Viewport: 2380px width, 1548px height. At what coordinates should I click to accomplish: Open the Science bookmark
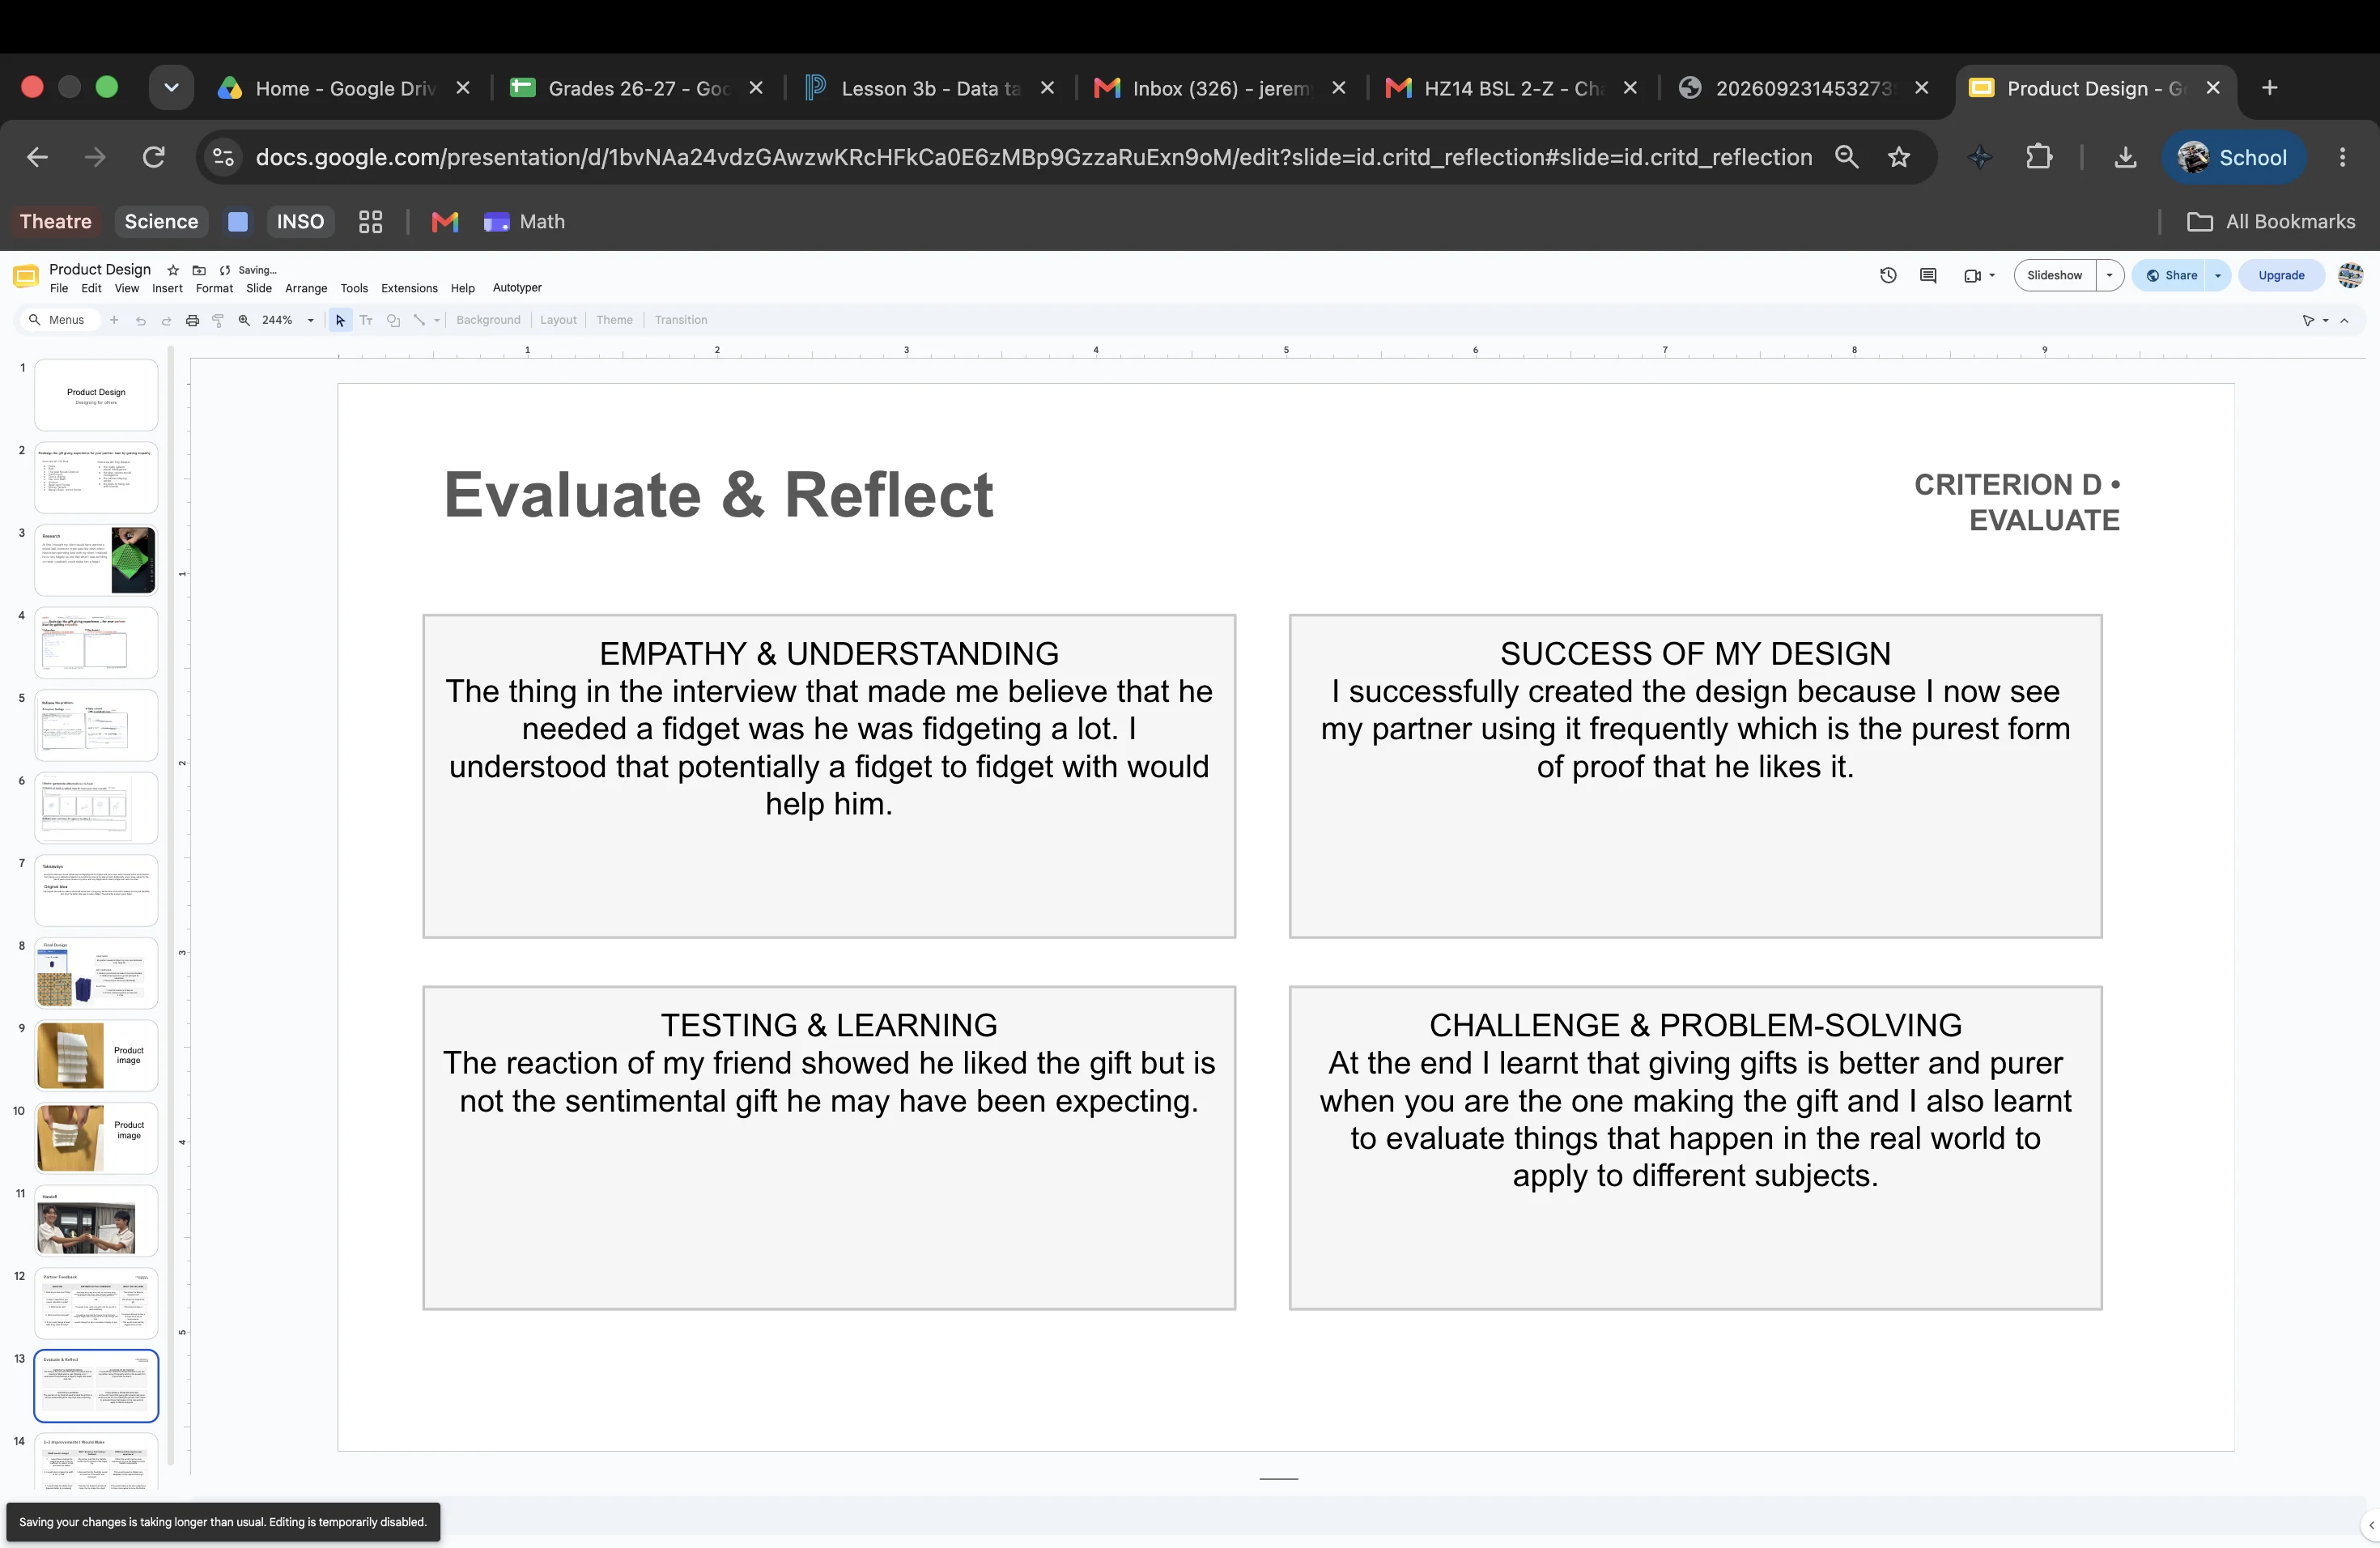pyautogui.click(x=161, y=221)
